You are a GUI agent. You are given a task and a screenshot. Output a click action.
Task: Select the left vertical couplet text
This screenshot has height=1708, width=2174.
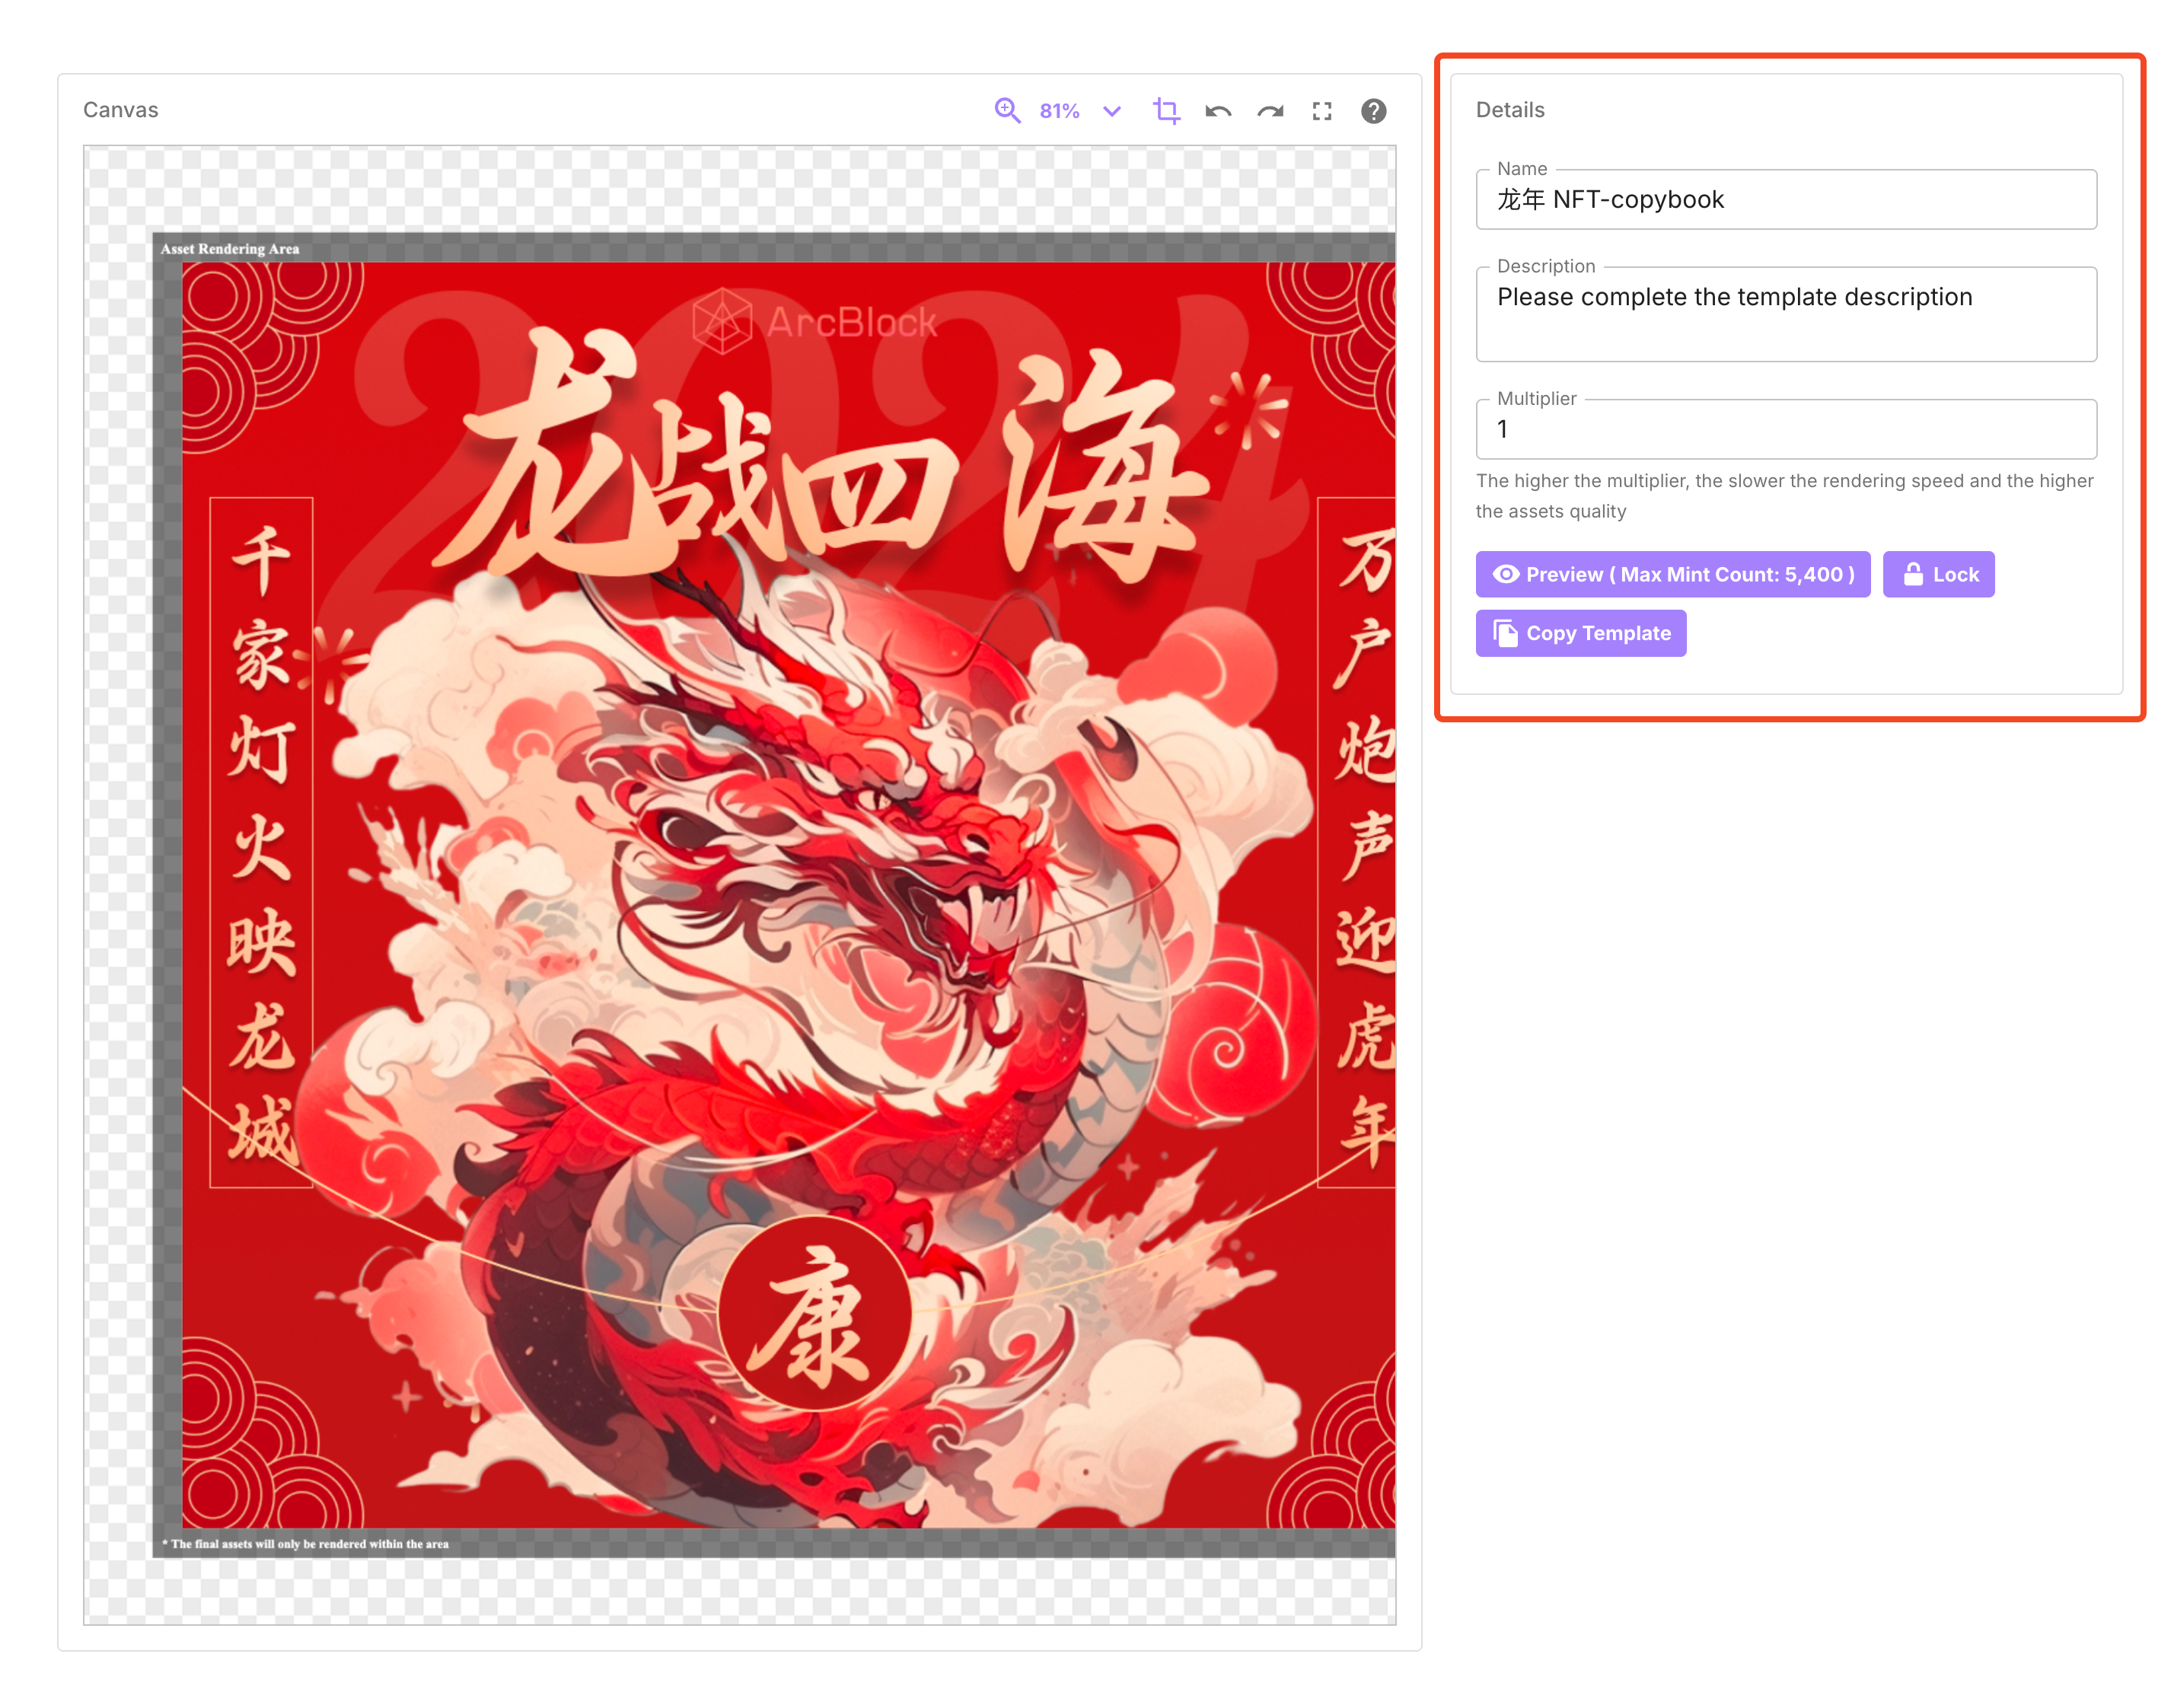tap(261, 842)
